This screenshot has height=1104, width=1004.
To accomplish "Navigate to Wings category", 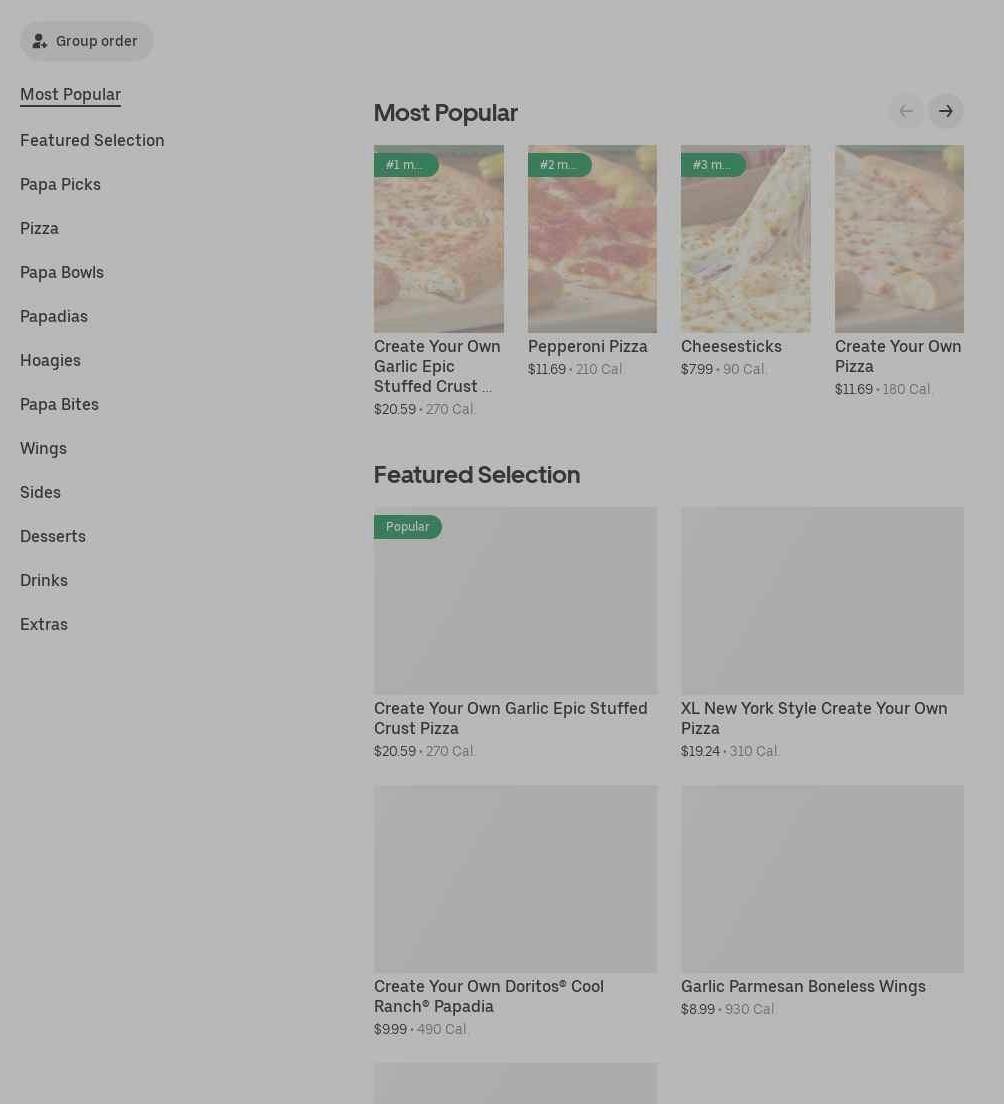I will pyautogui.click(x=43, y=448).
